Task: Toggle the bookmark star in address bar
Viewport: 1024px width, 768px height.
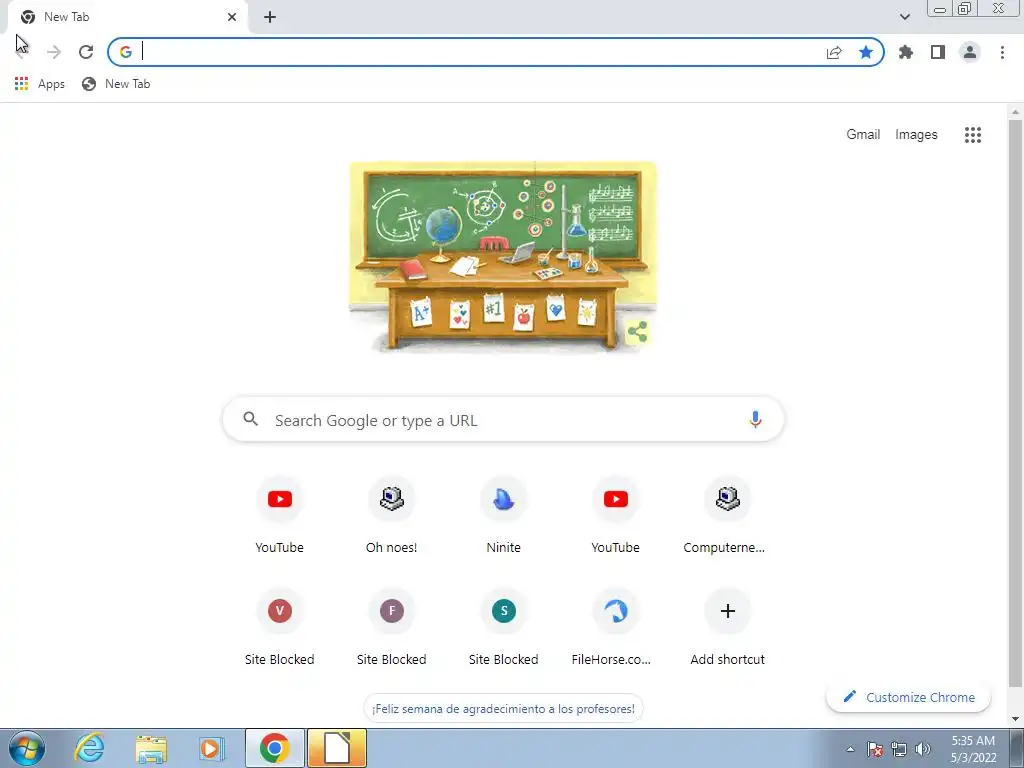Action: (x=866, y=52)
